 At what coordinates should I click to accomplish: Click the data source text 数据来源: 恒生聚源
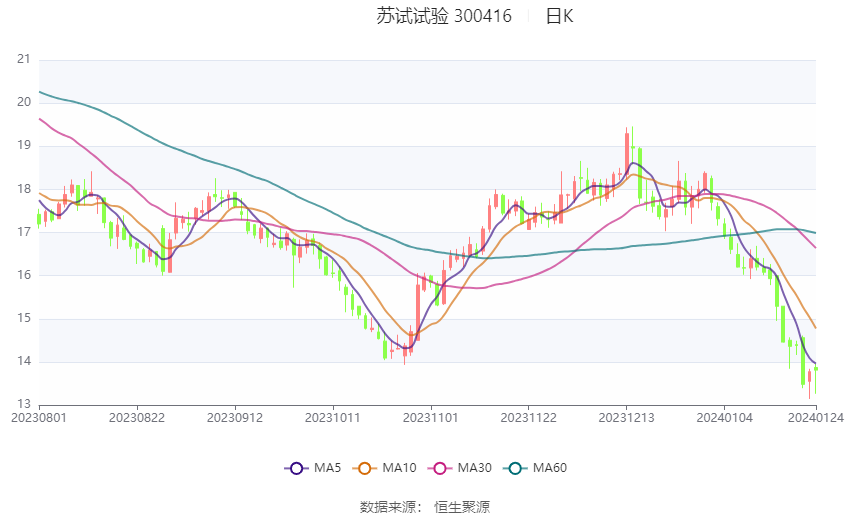[425, 507]
